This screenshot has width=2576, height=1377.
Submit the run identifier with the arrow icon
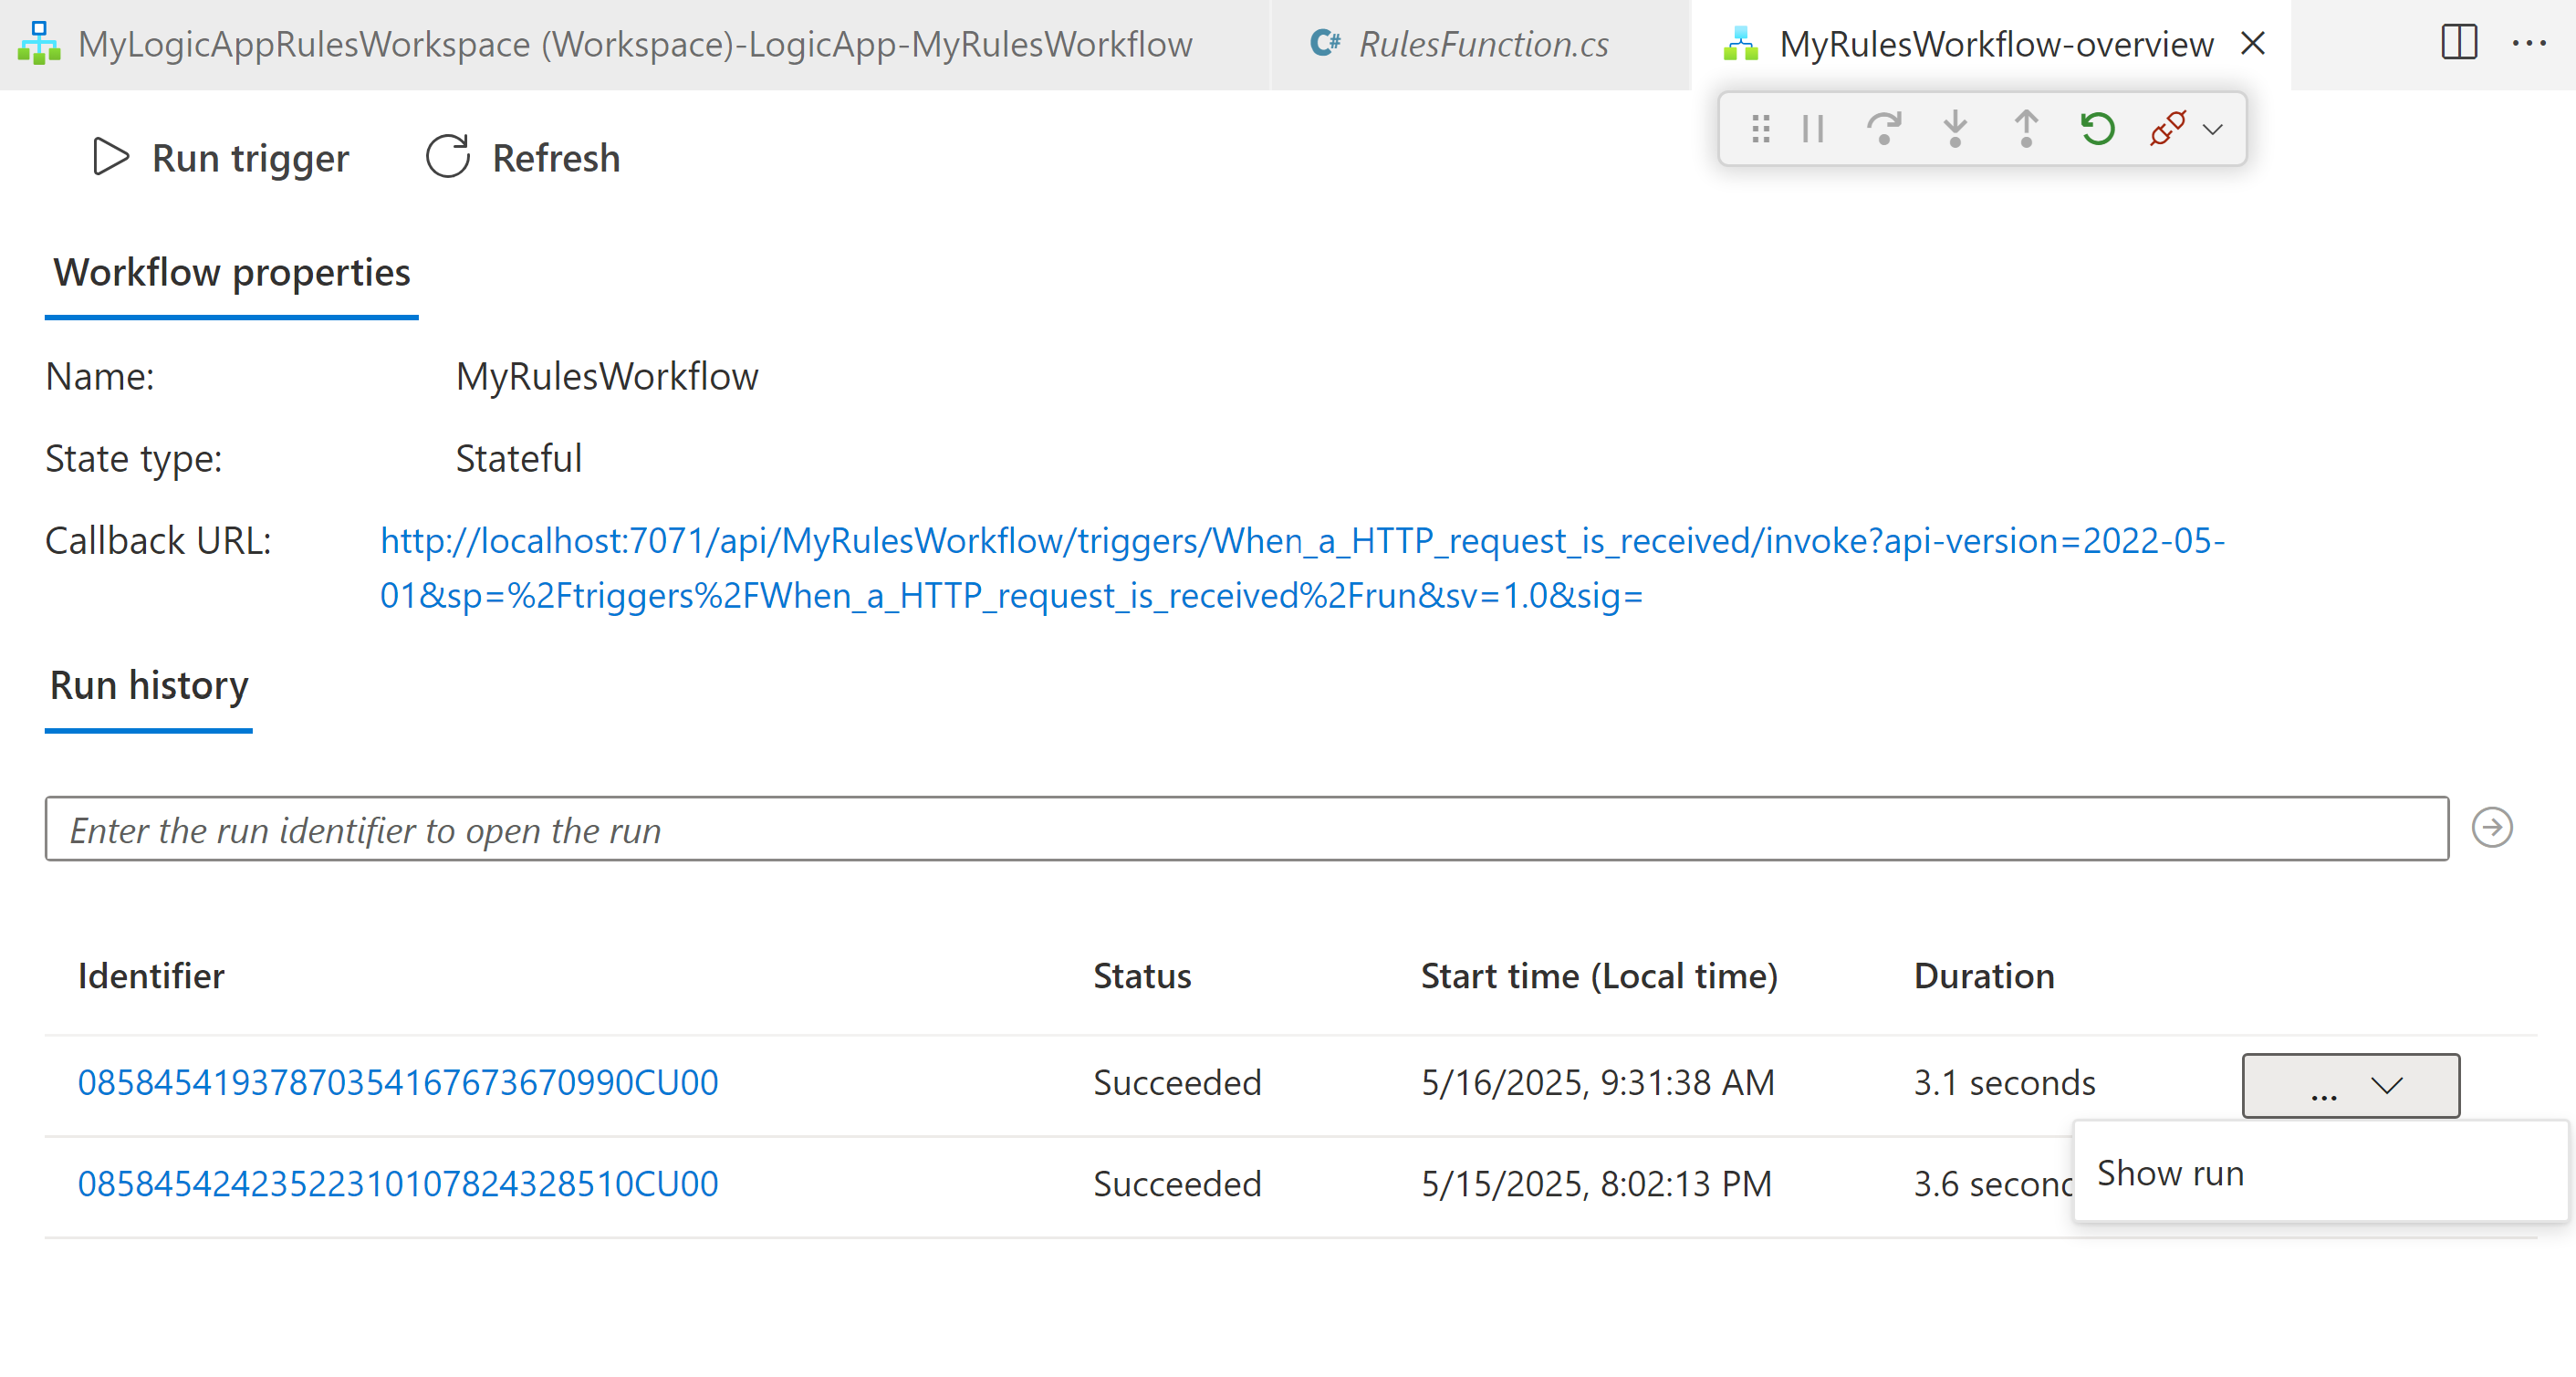(2493, 828)
